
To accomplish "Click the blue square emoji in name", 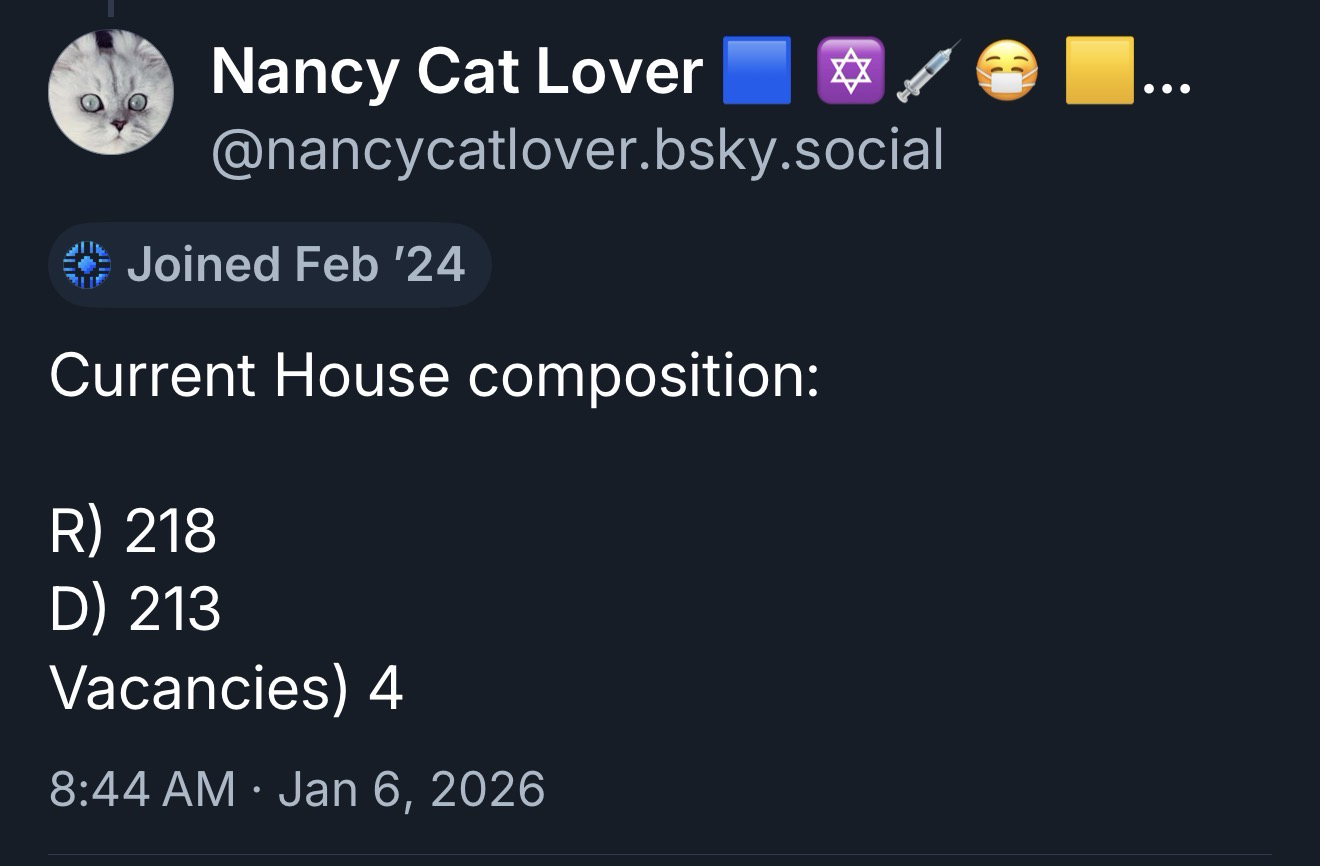I will tap(757, 71).
